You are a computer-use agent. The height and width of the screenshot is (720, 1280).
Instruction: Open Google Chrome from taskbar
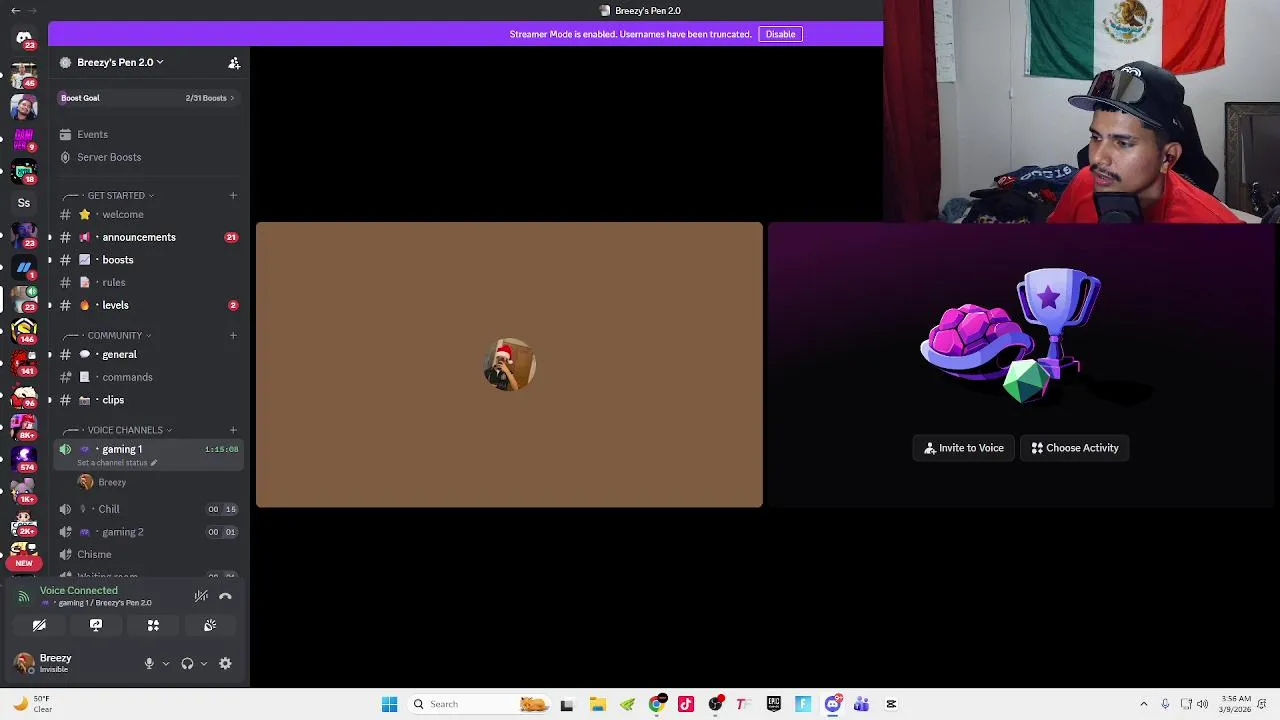click(x=657, y=704)
